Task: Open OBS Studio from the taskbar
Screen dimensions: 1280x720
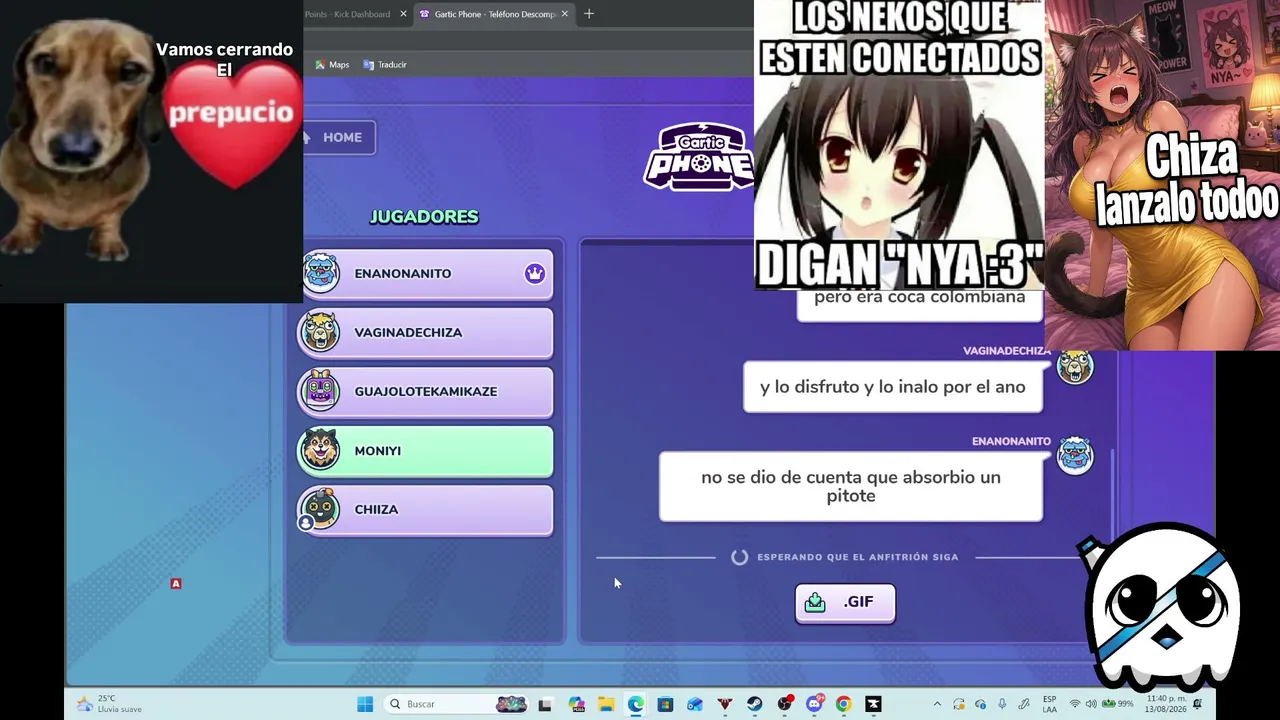Action: click(x=785, y=704)
